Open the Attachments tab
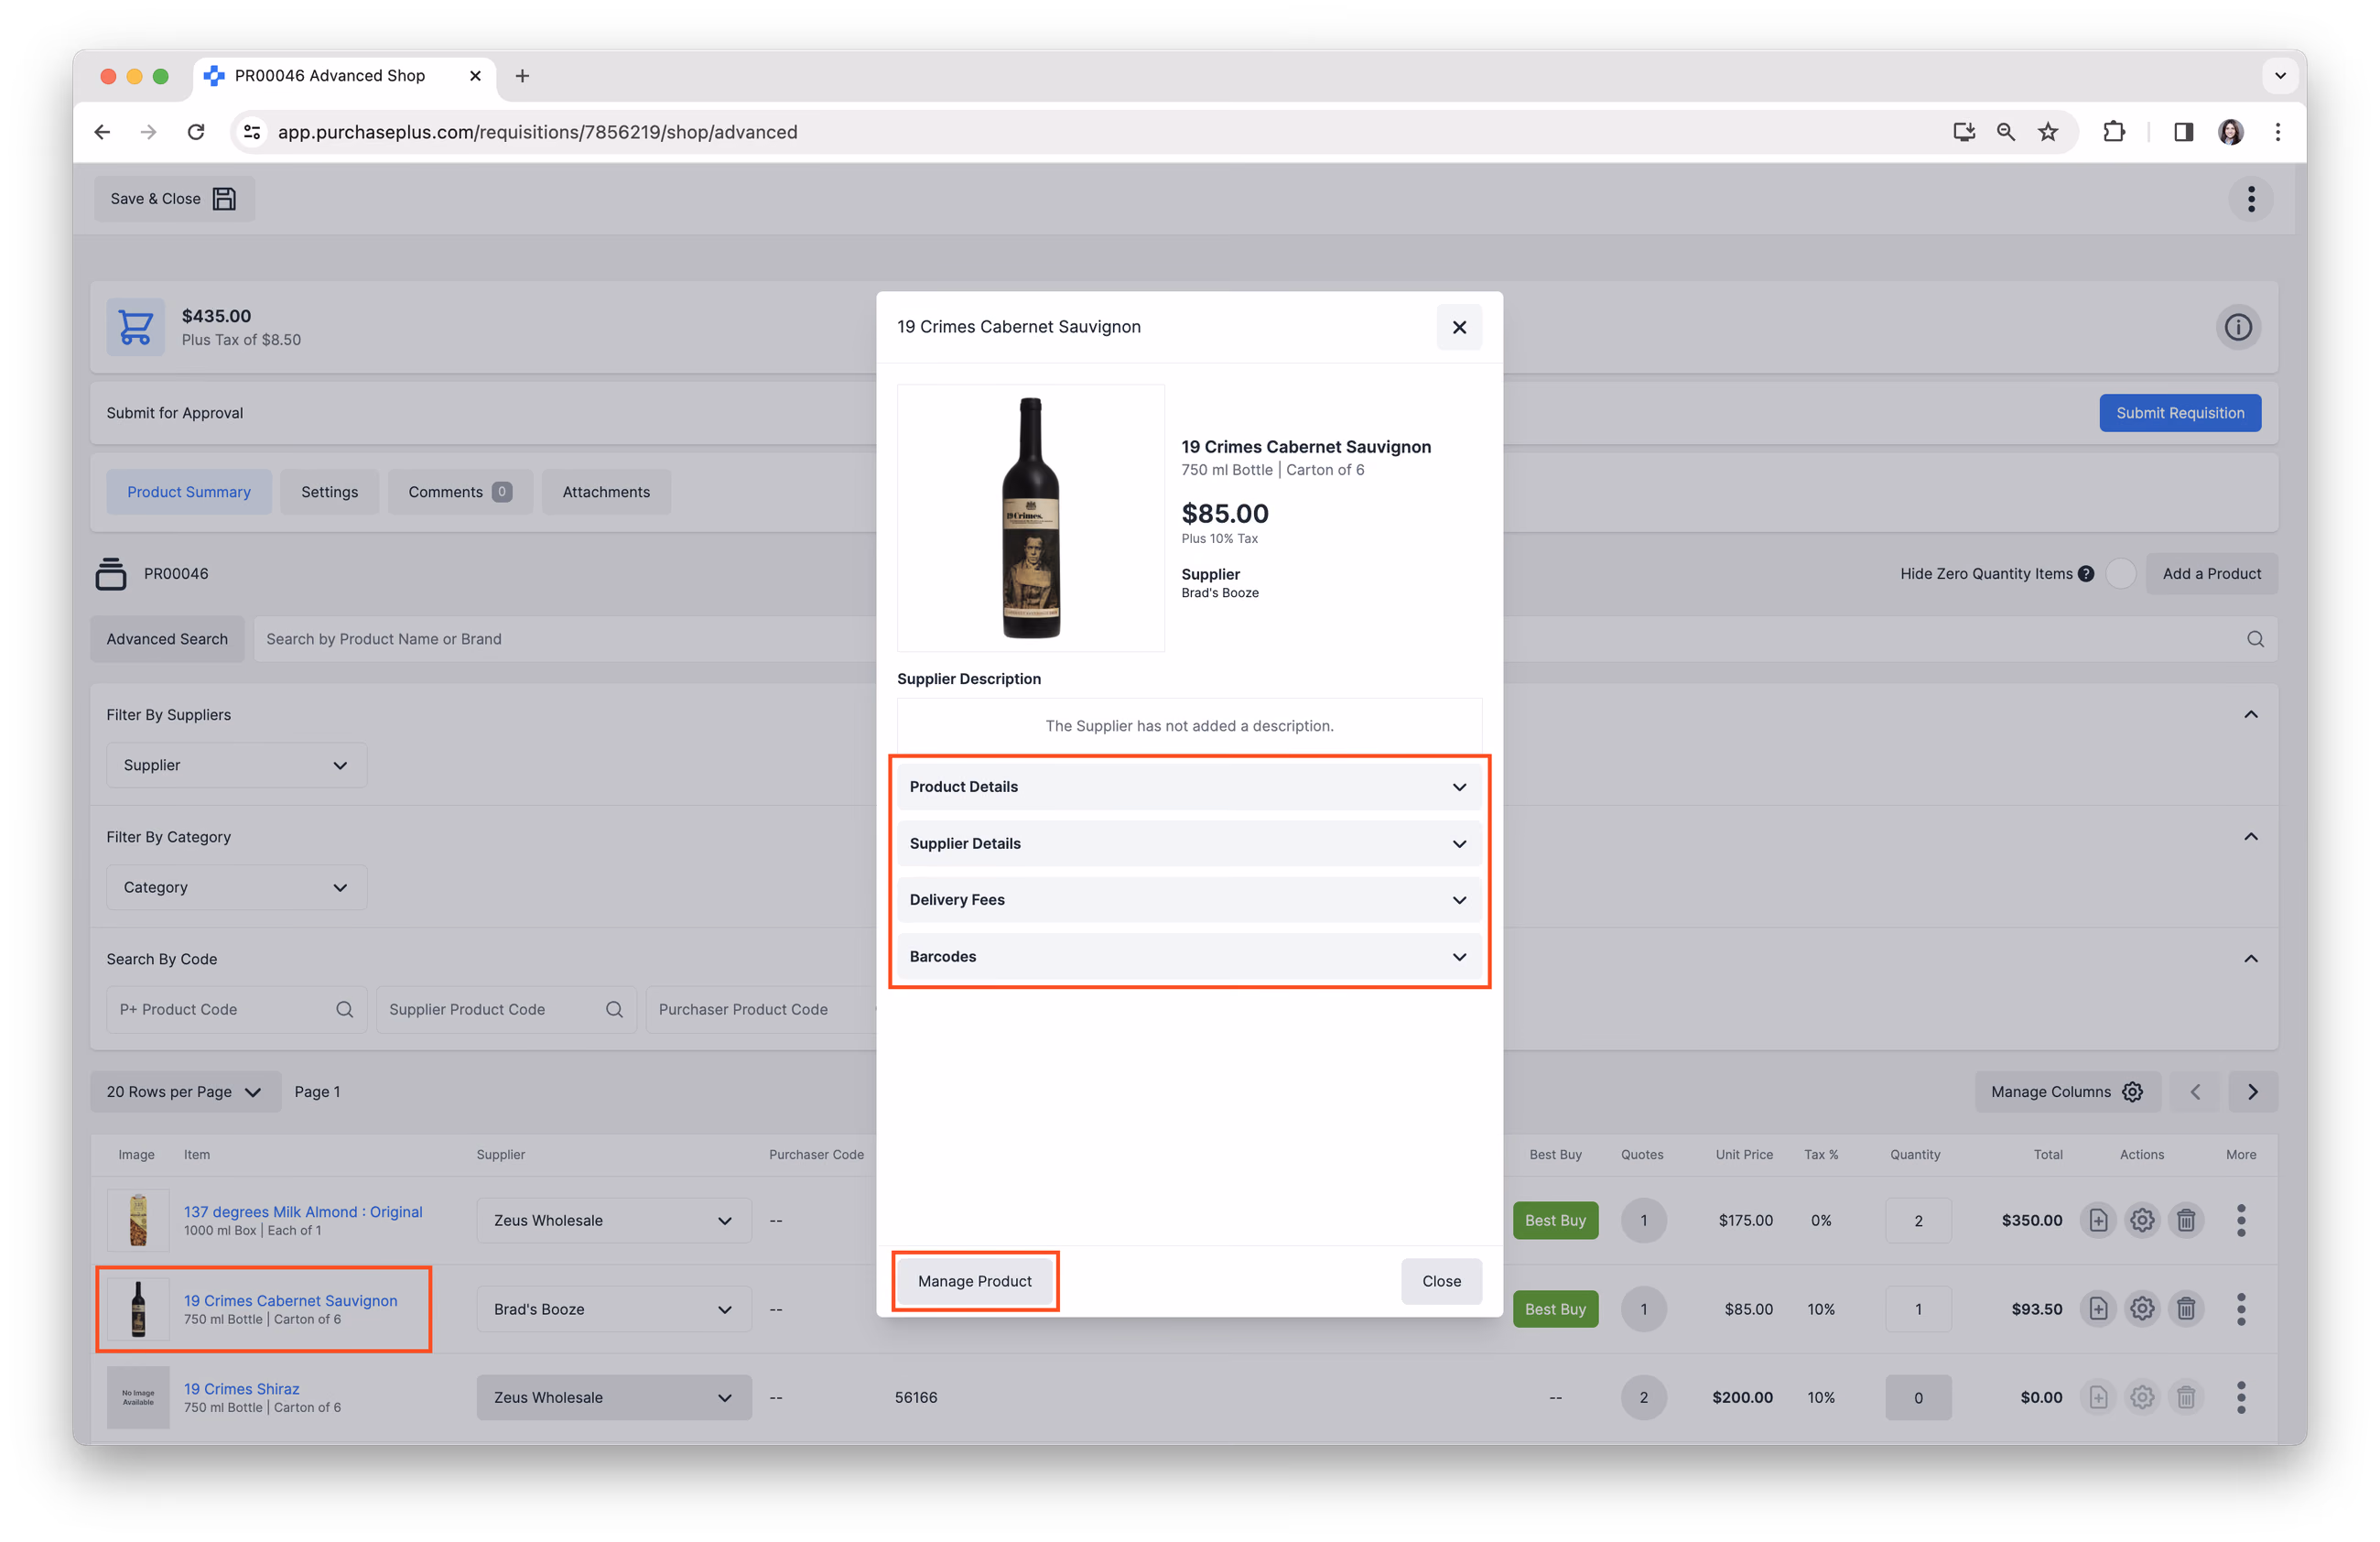 point(606,492)
